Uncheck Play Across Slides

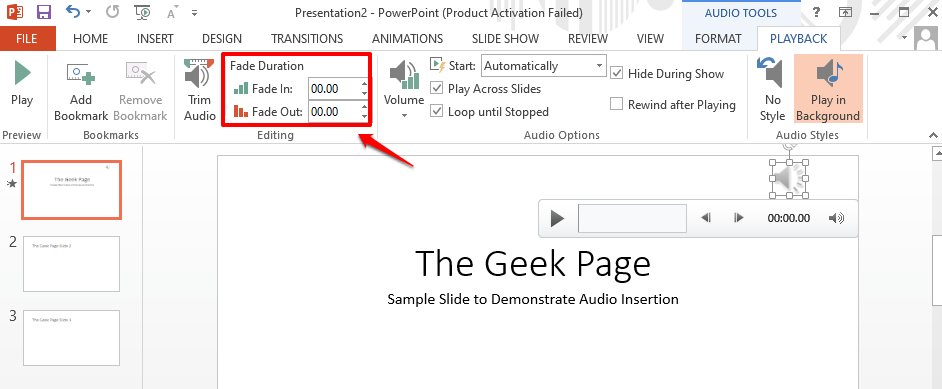tap(437, 89)
